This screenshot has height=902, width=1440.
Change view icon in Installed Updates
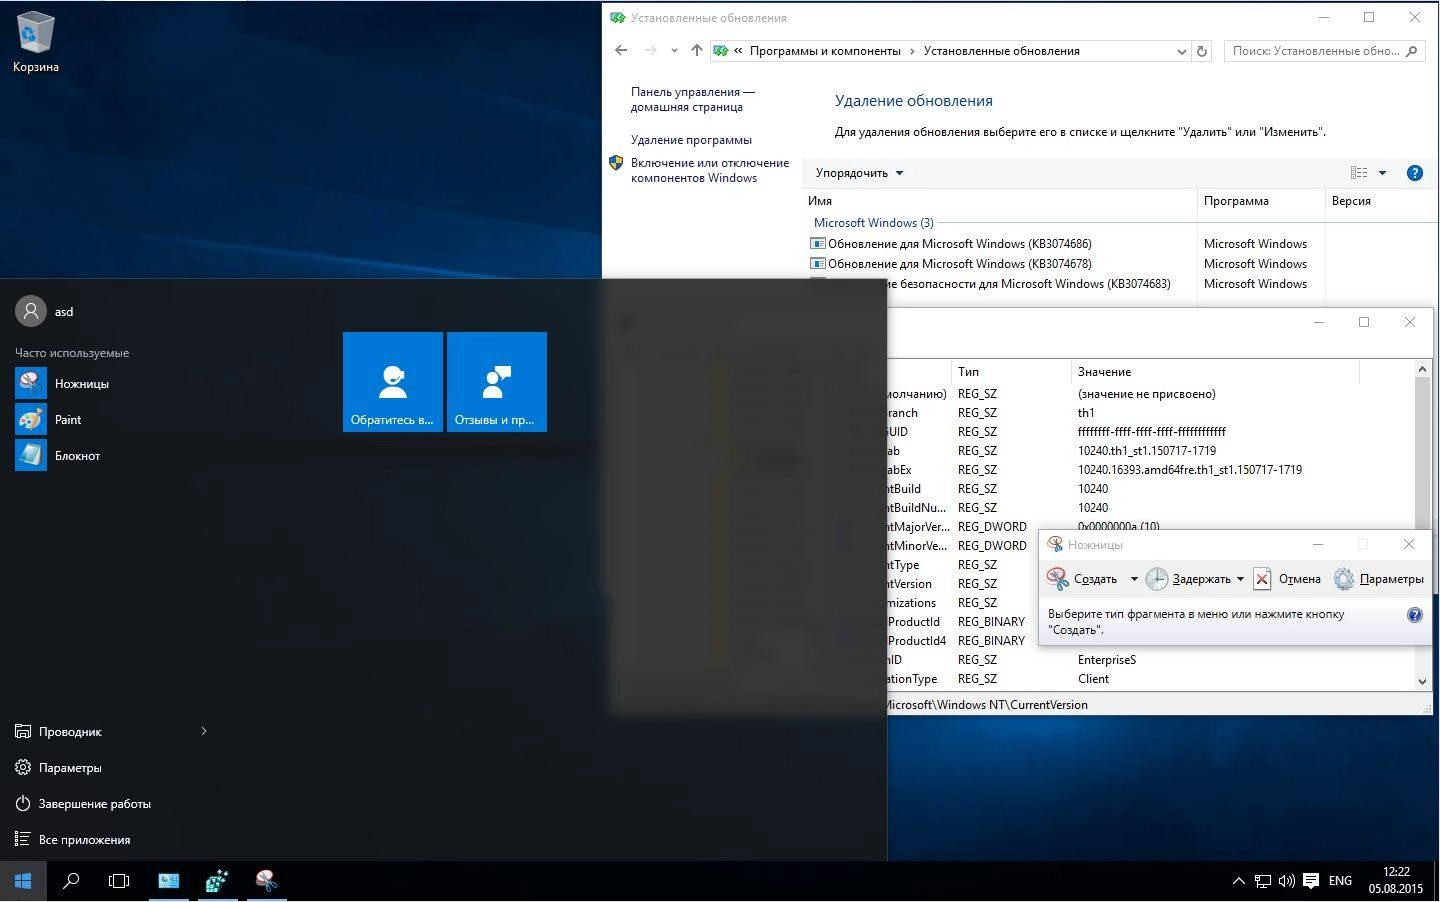[x=1358, y=173]
